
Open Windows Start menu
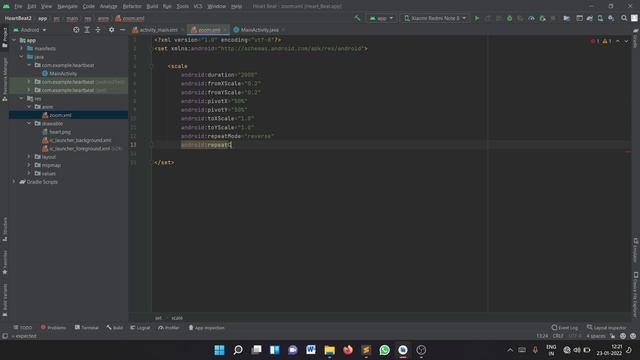pos(219,350)
